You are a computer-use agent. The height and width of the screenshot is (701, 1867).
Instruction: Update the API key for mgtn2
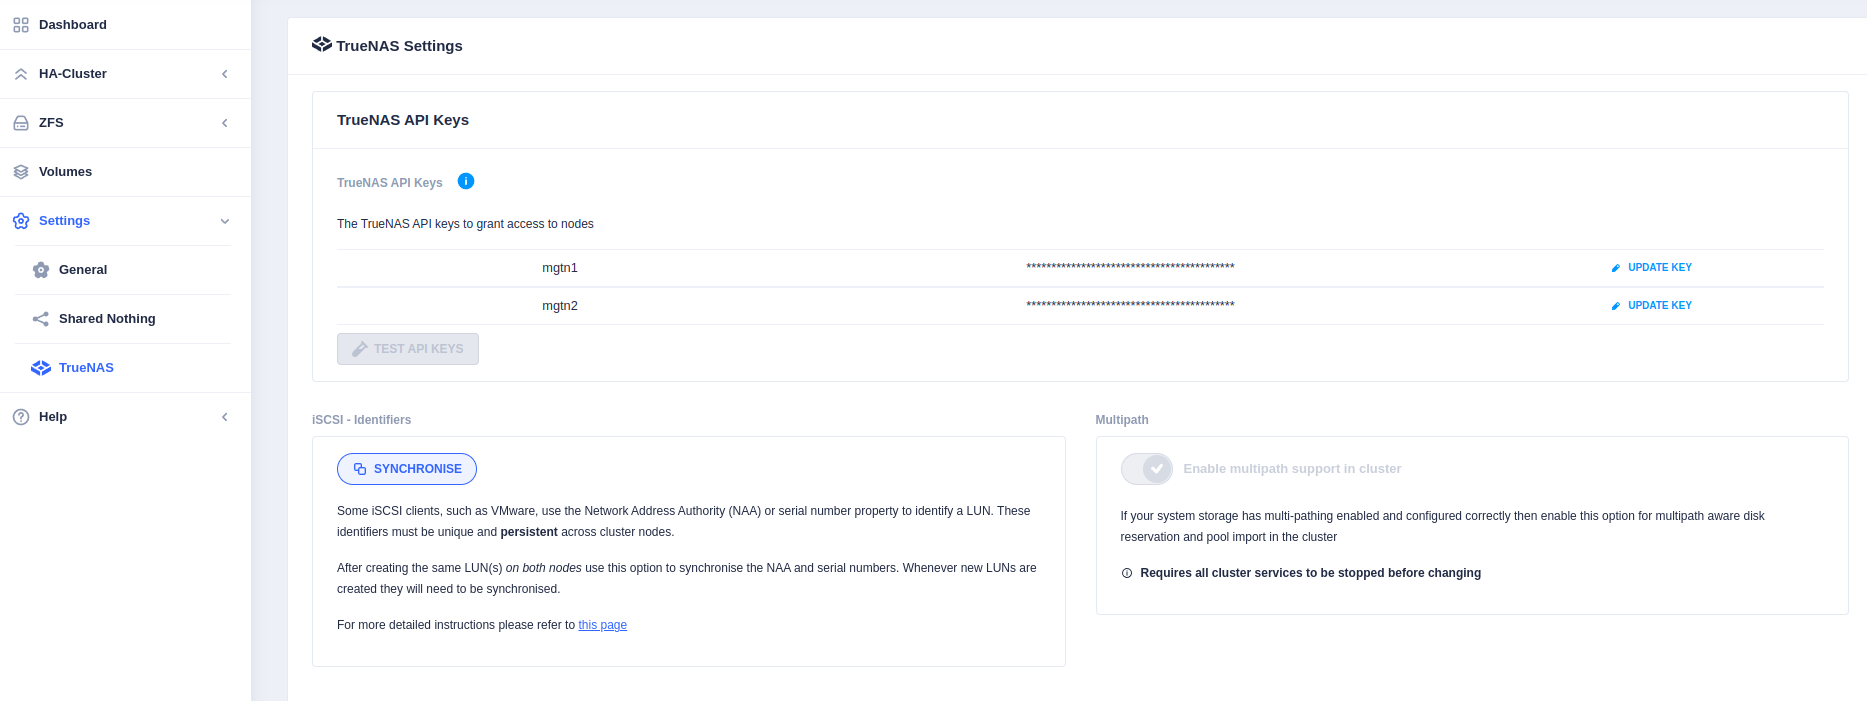point(1652,306)
